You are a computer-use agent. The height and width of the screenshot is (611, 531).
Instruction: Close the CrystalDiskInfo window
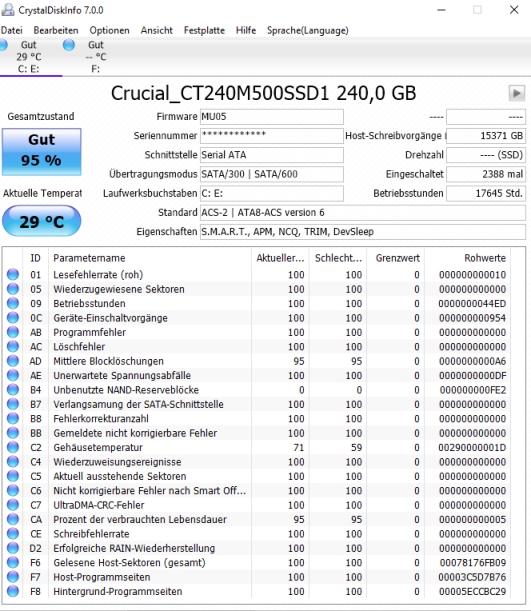pyautogui.click(x=514, y=10)
